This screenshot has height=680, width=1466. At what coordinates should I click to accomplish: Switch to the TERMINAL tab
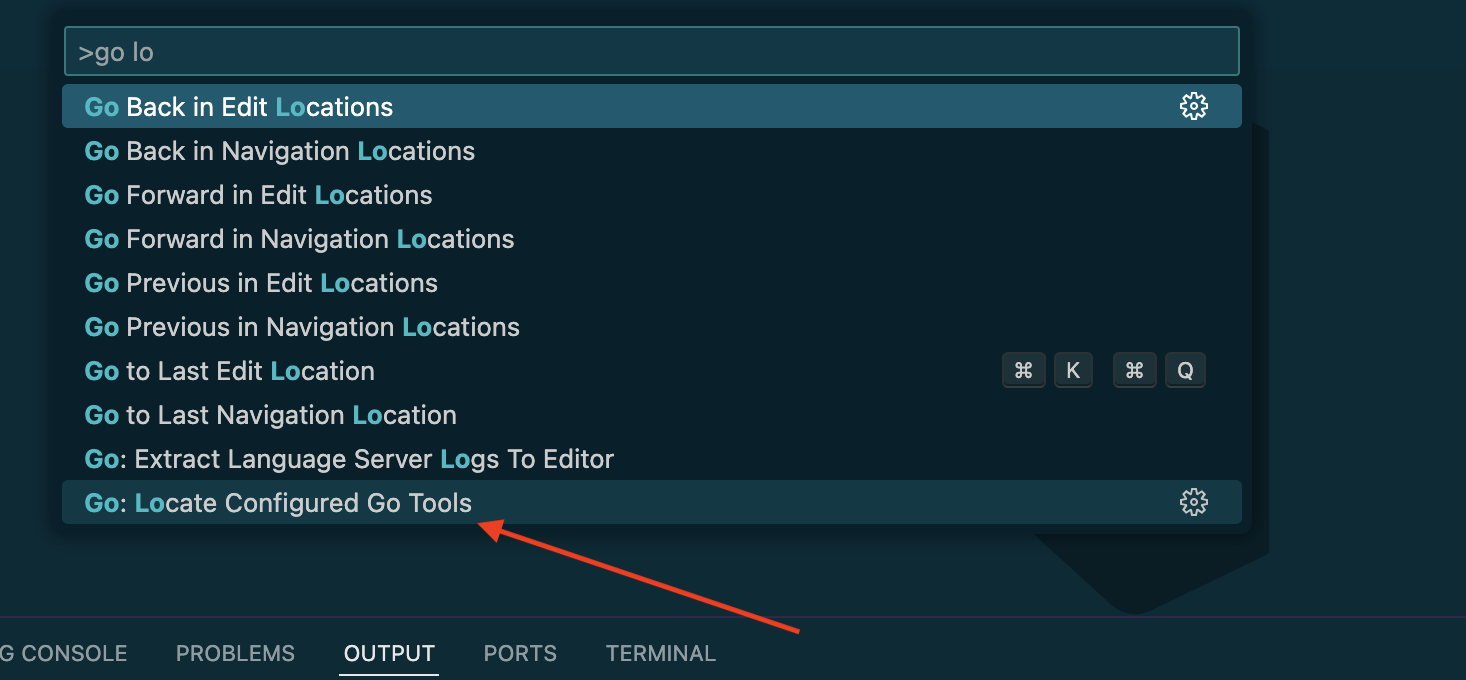[x=660, y=653]
